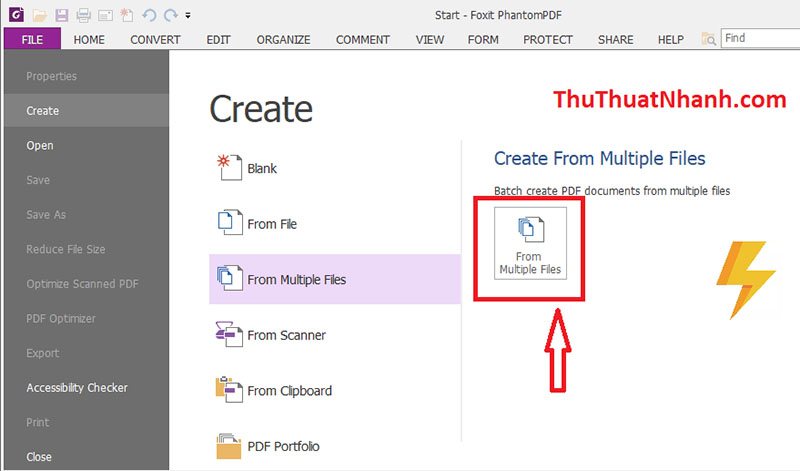Click into the Find search field

[760, 38]
